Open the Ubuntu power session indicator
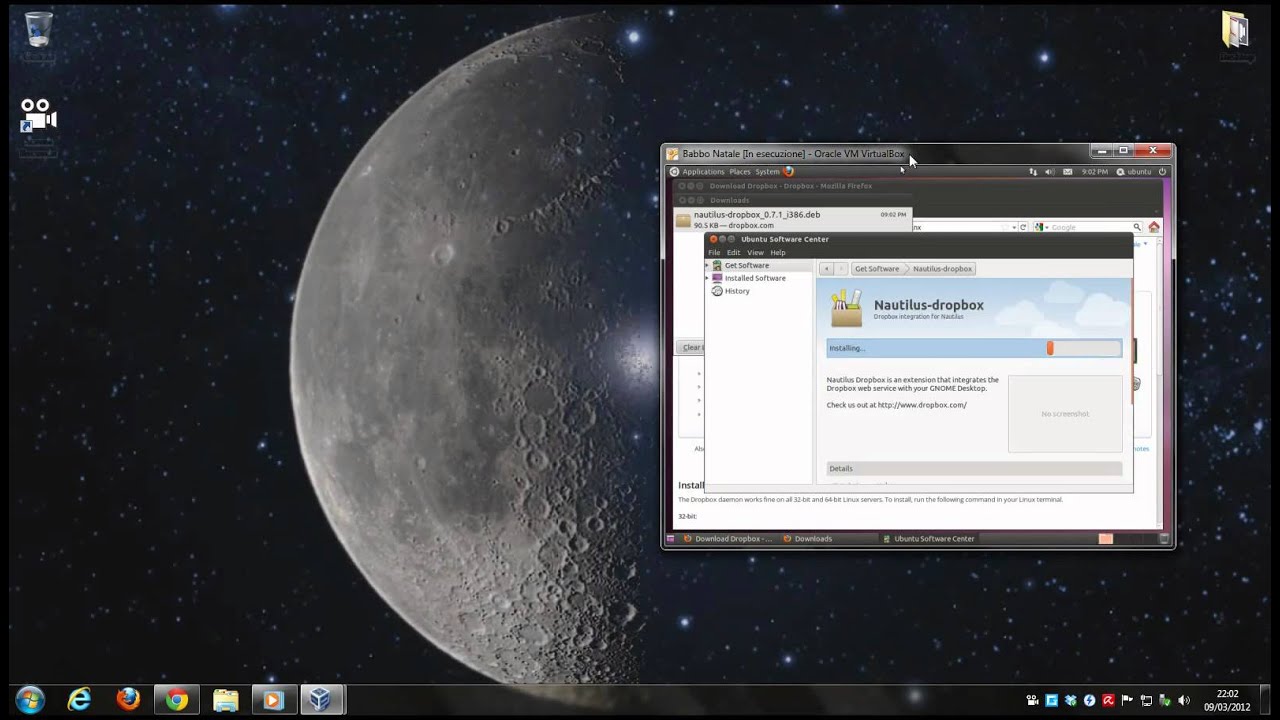Viewport: 1280px width, 720px height. point(1162,172)
